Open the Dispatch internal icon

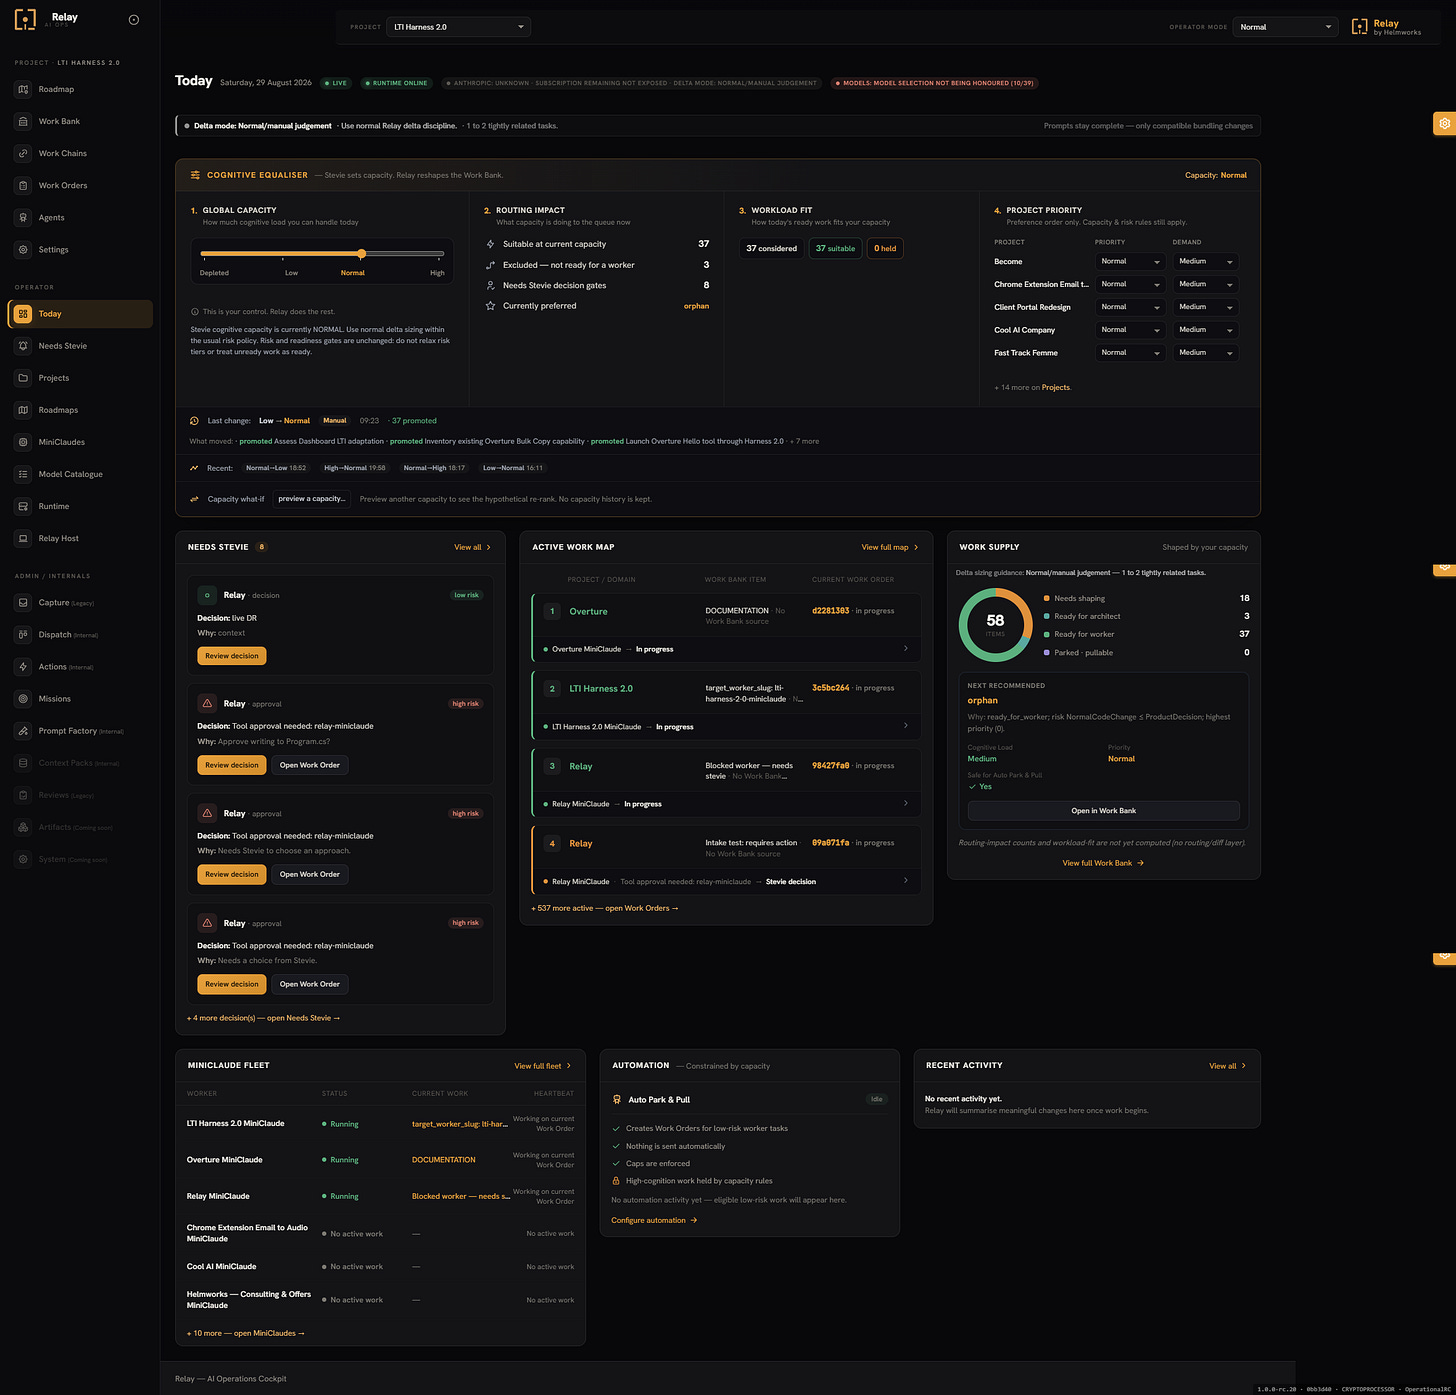coord(23,634)
